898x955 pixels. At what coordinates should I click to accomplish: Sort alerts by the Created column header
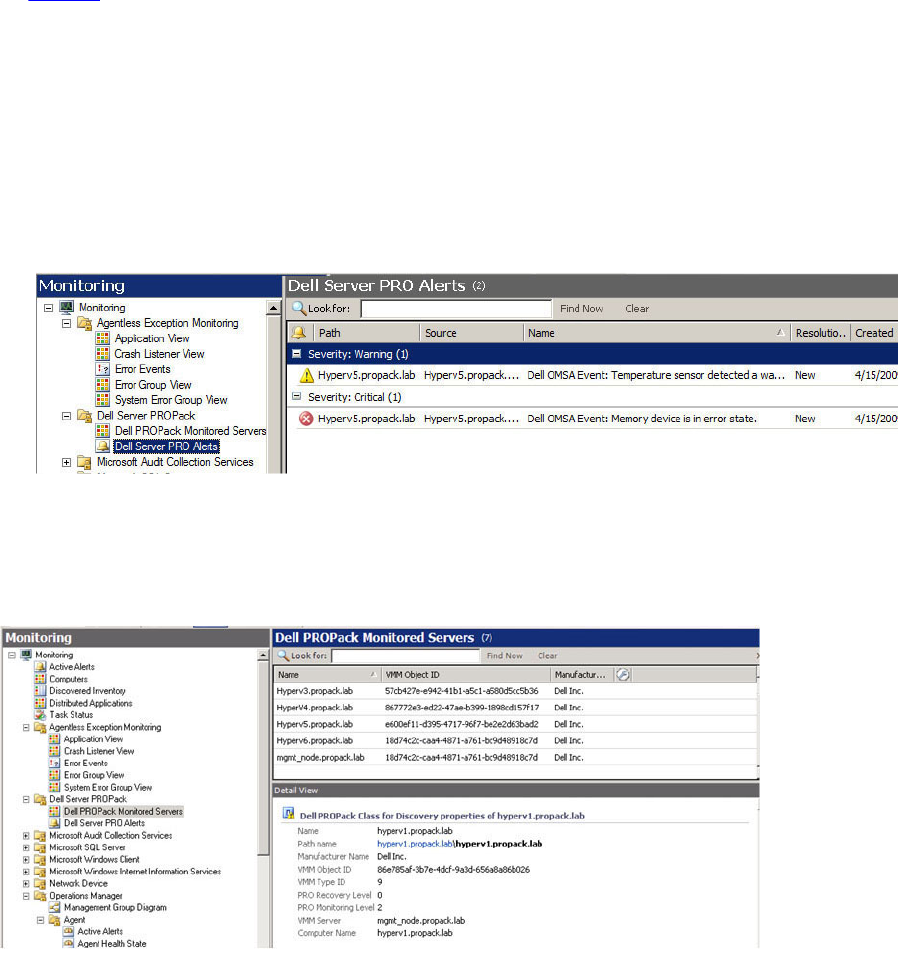[x=874, y=333]
